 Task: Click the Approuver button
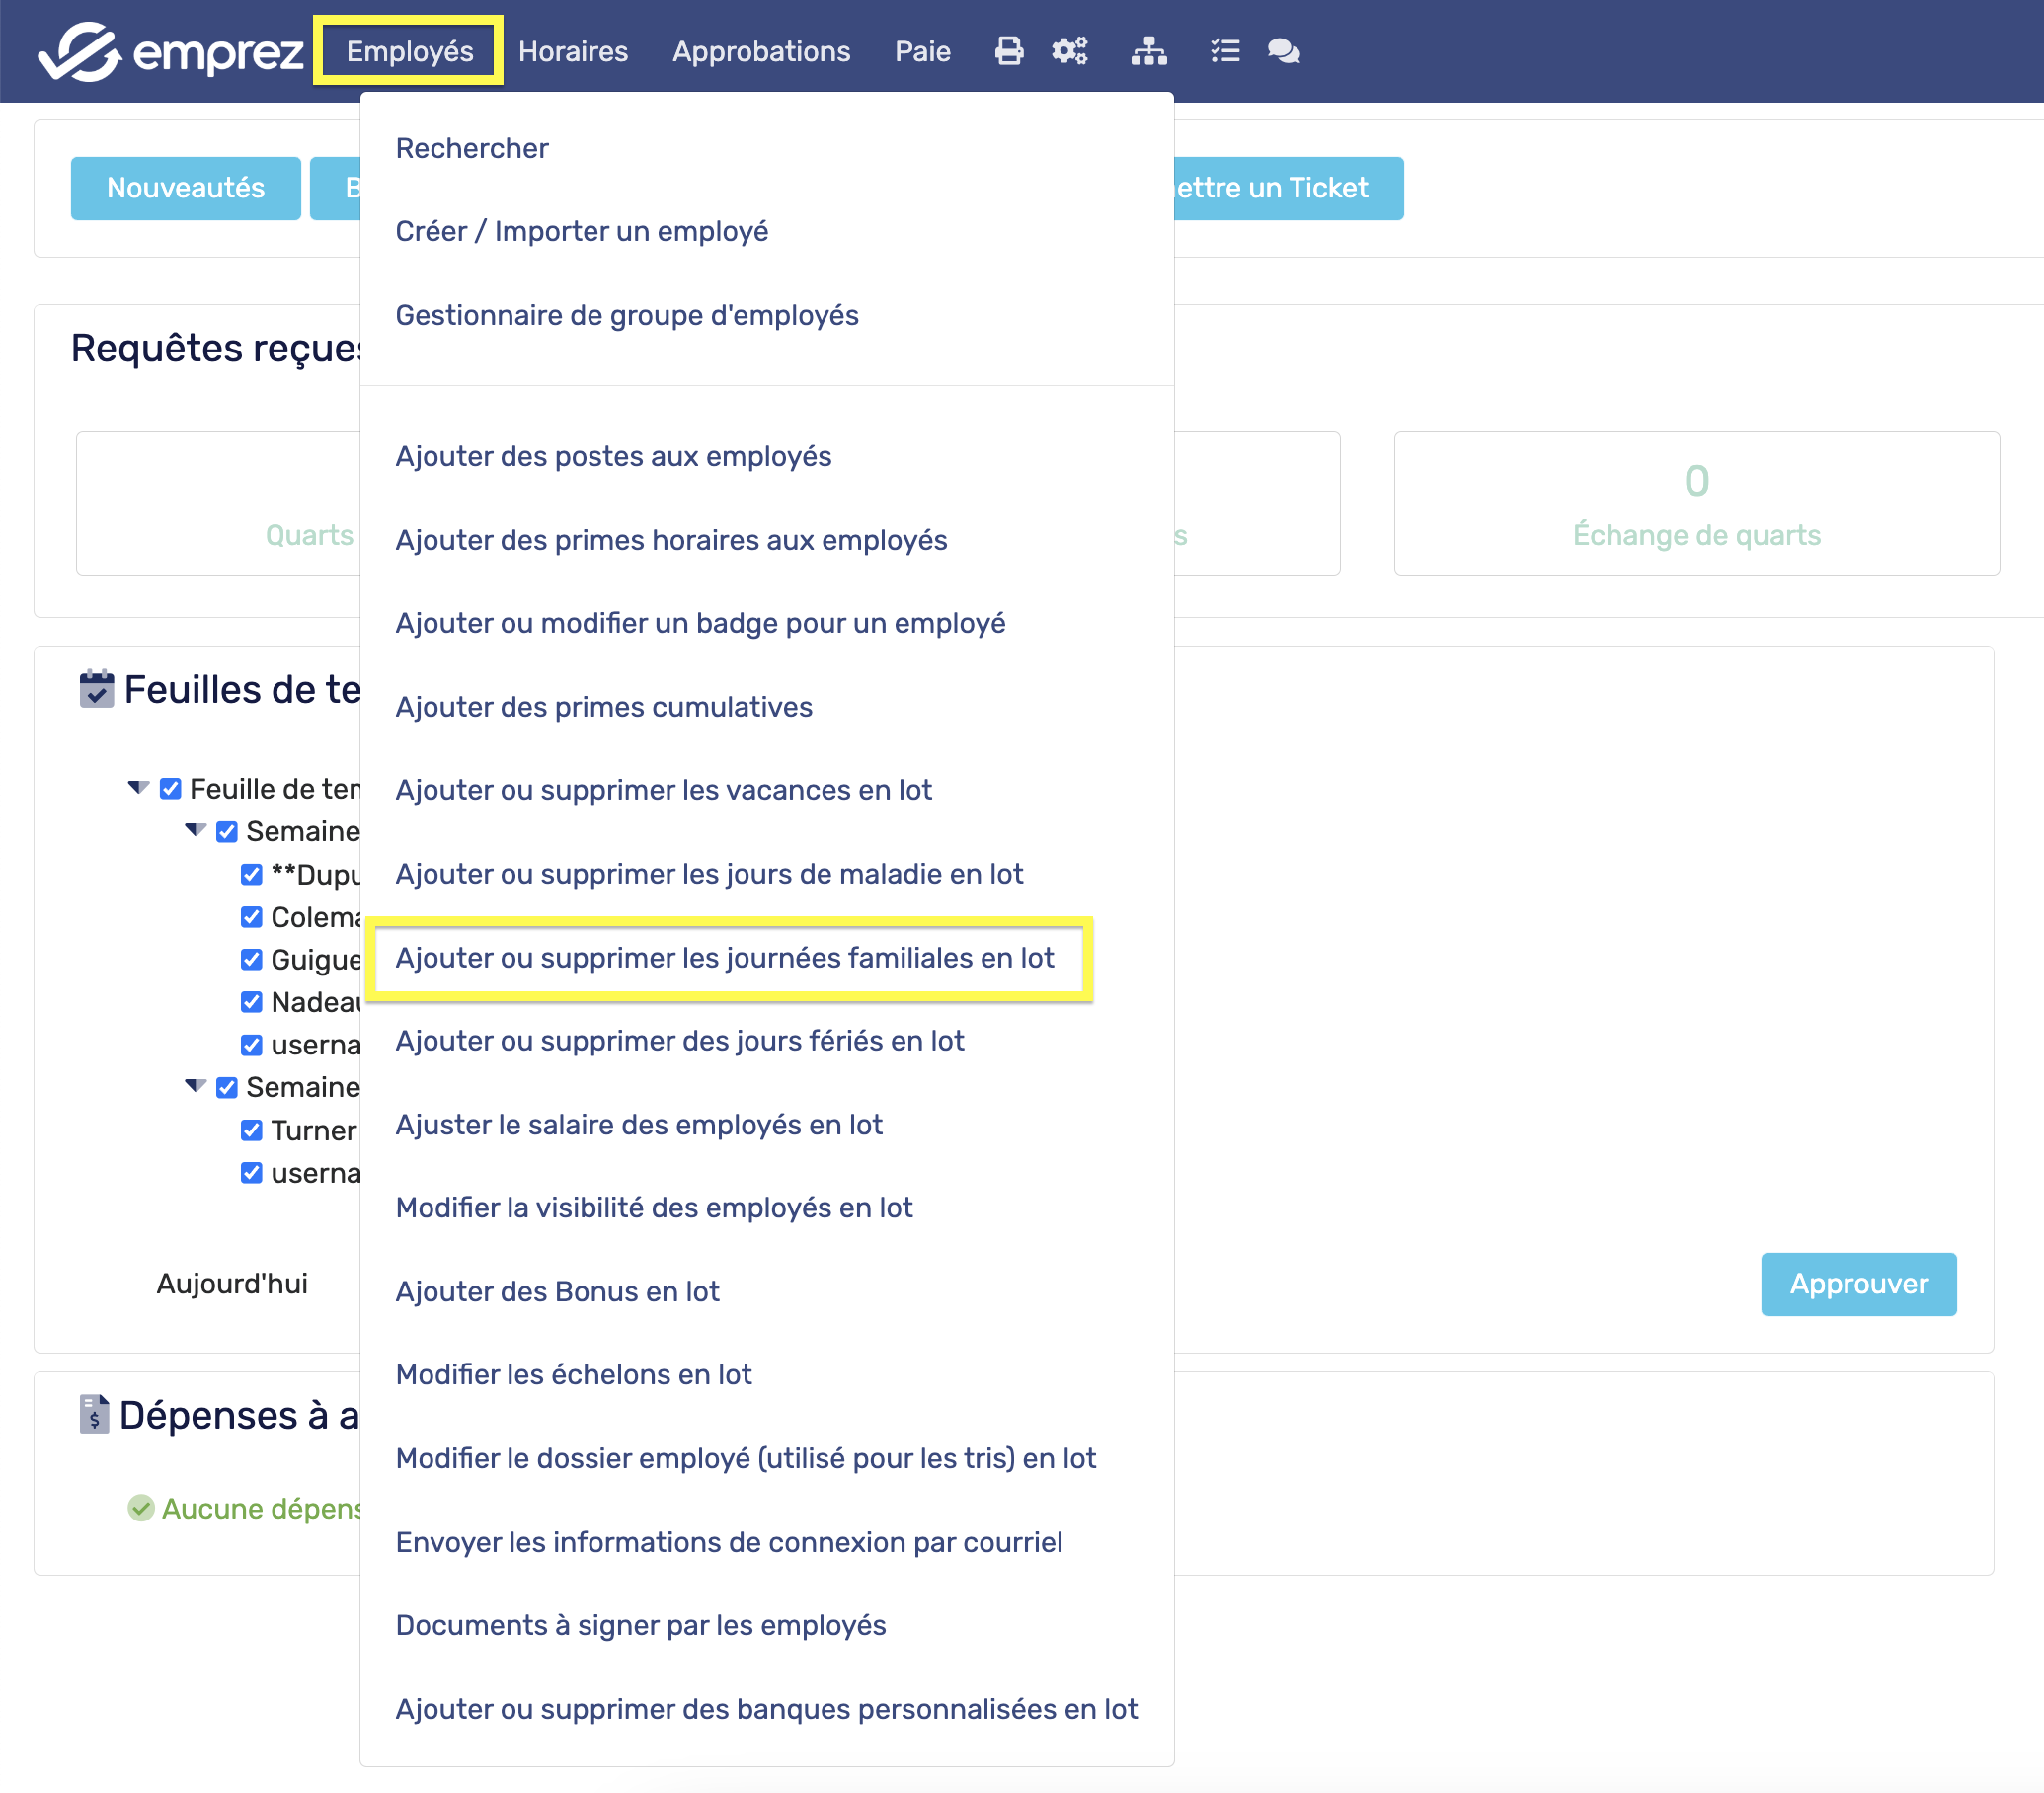coord(1857,1283)
